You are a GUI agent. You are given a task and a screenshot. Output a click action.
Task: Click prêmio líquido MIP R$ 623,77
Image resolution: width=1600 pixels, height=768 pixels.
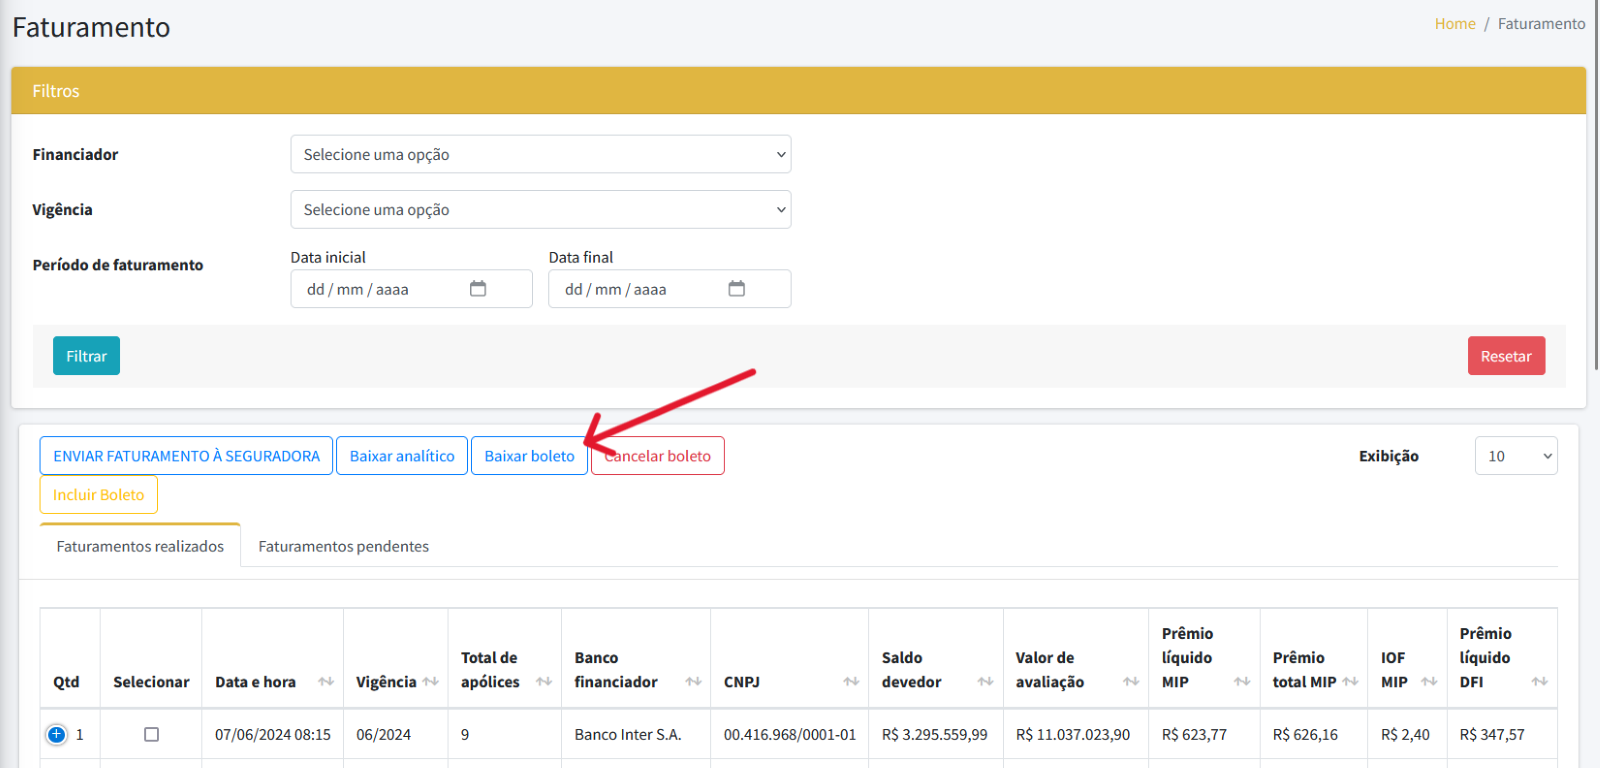tap(1194, 734)
